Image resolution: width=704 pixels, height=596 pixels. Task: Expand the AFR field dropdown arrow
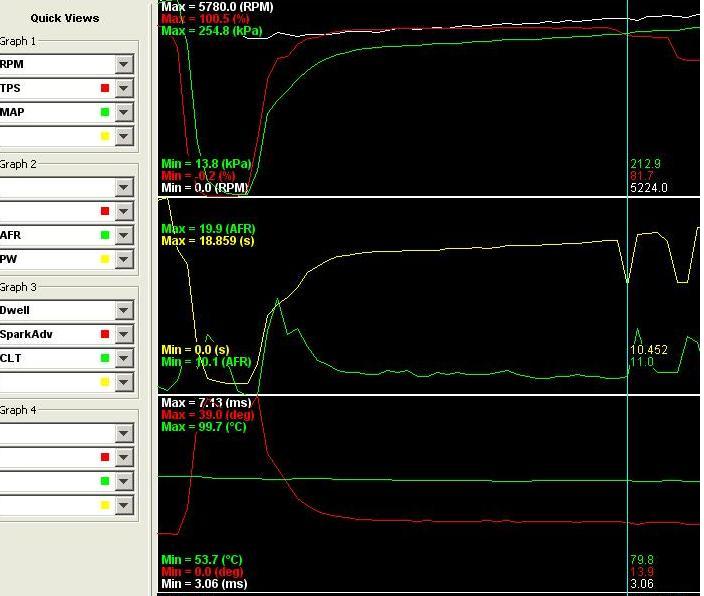(123, 235)
